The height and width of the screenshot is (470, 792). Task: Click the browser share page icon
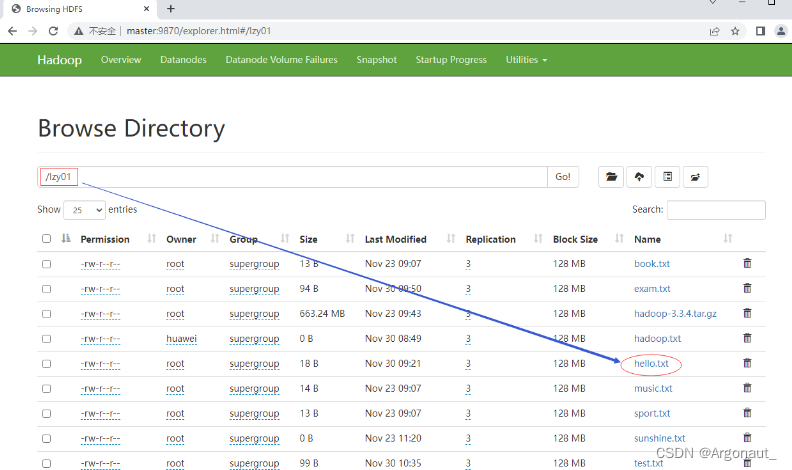tap(714, 31)
